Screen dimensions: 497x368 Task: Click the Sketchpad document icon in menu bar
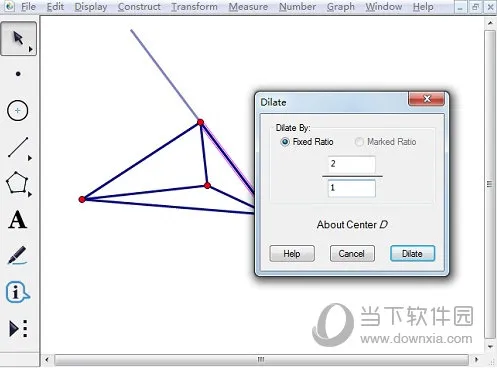(9, 6)
